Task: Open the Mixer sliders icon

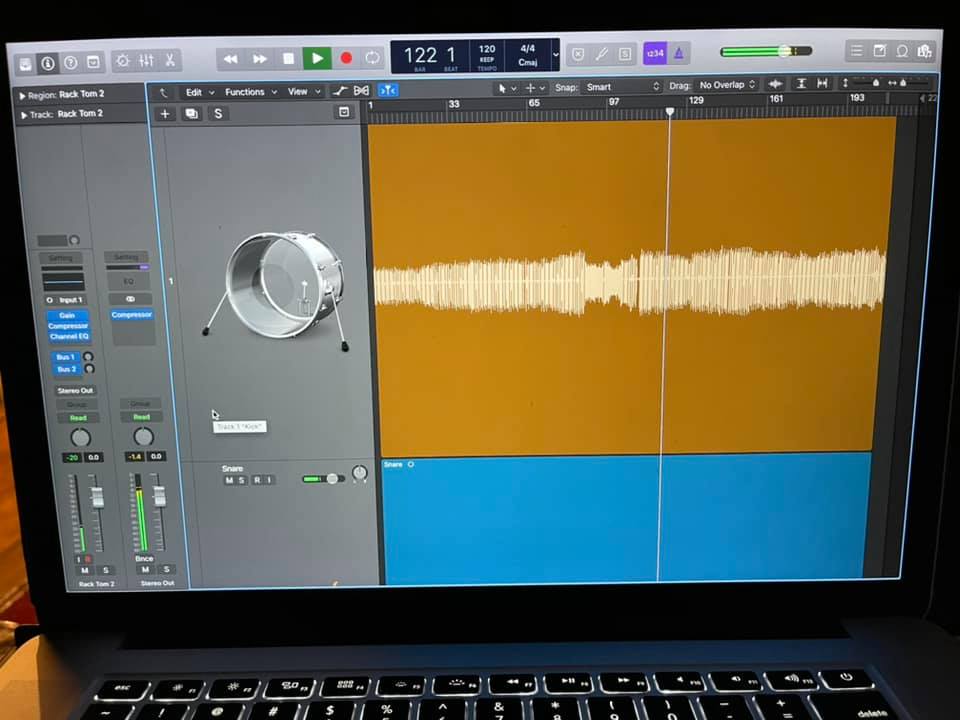Action: point(146,60)
